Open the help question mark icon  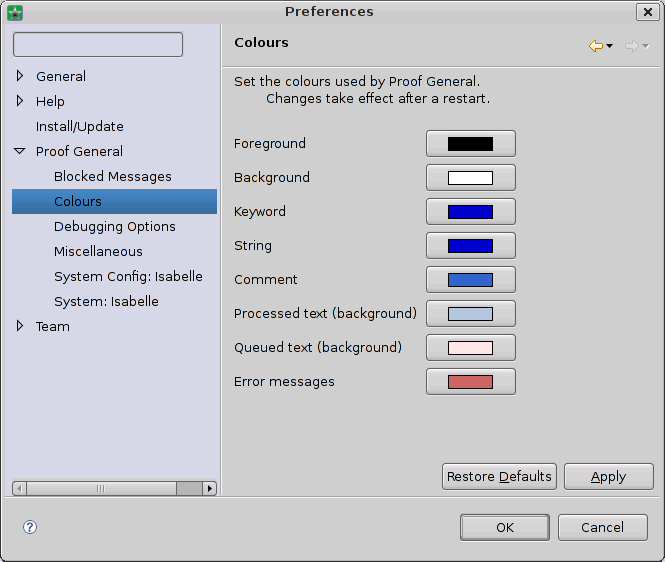30,527
